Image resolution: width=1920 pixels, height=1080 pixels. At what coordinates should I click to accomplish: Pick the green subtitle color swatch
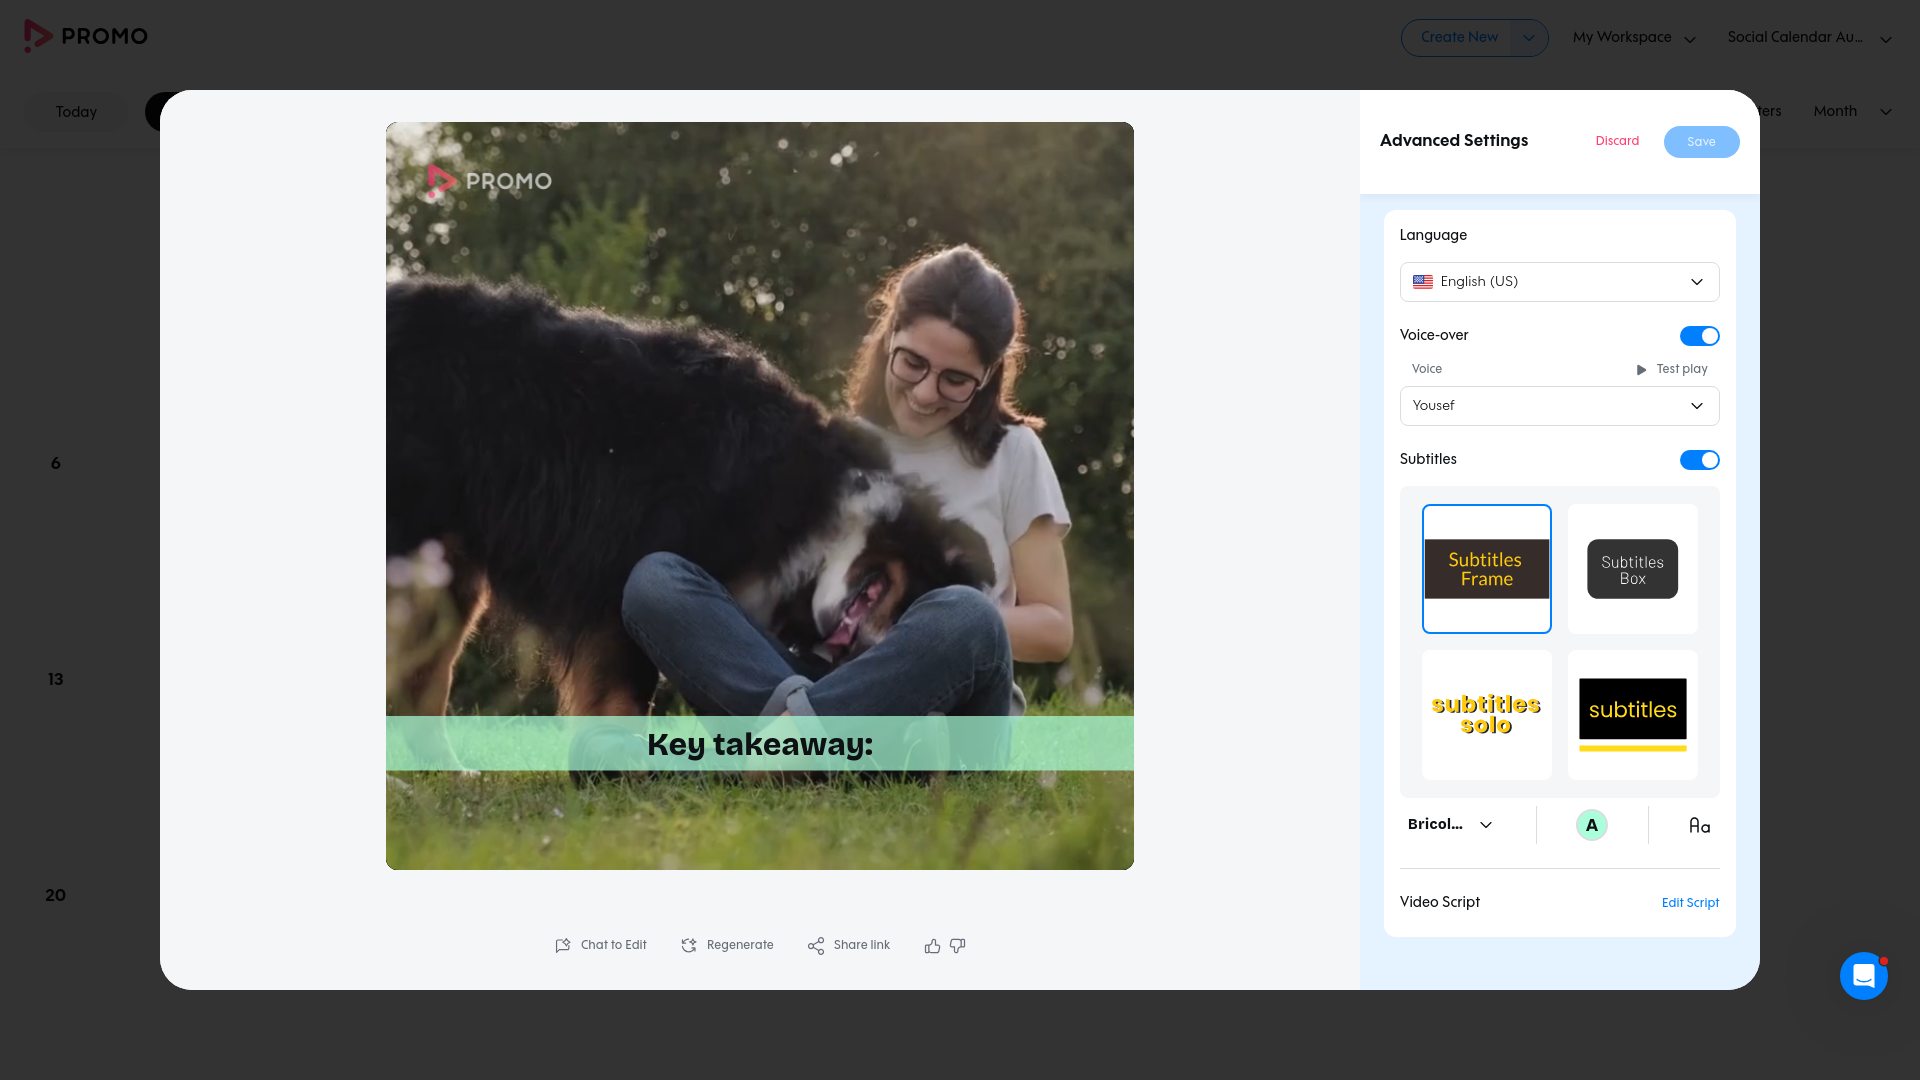(x=1591, y=825)
